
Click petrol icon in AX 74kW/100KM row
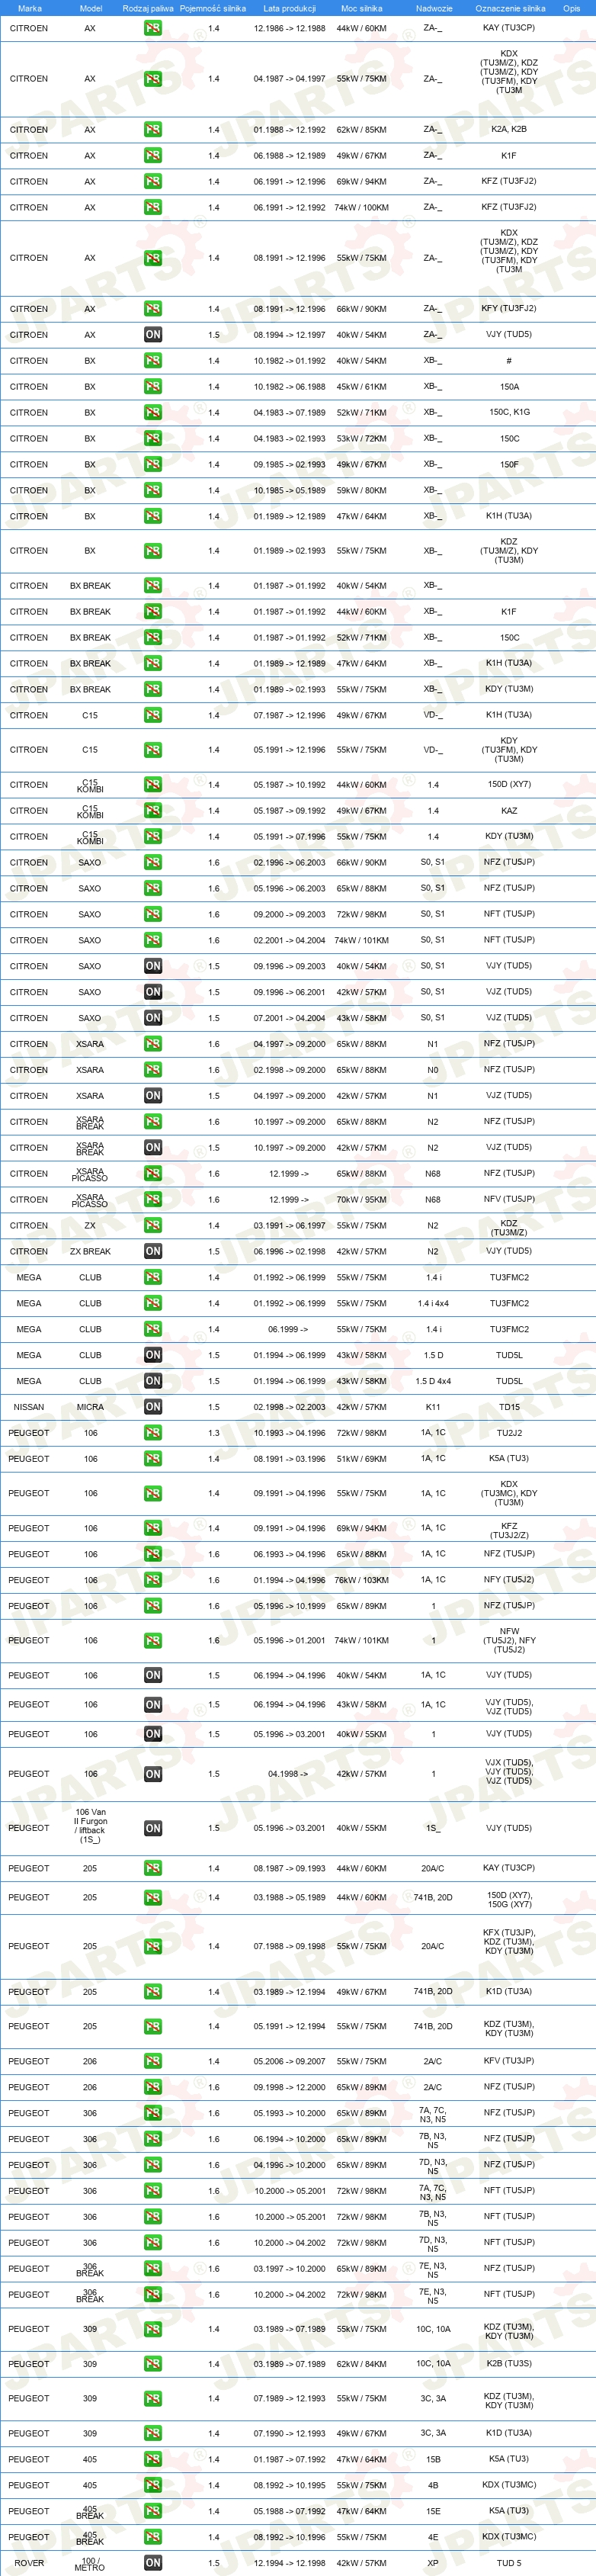153,207
